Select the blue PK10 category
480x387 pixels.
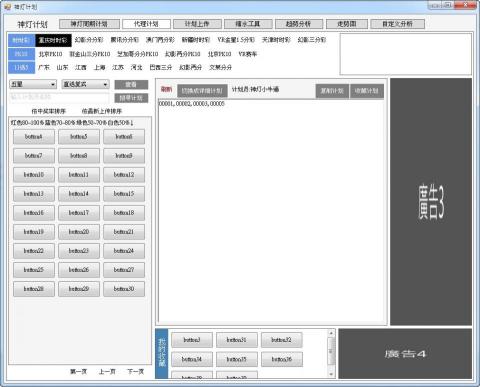[21, 54]
